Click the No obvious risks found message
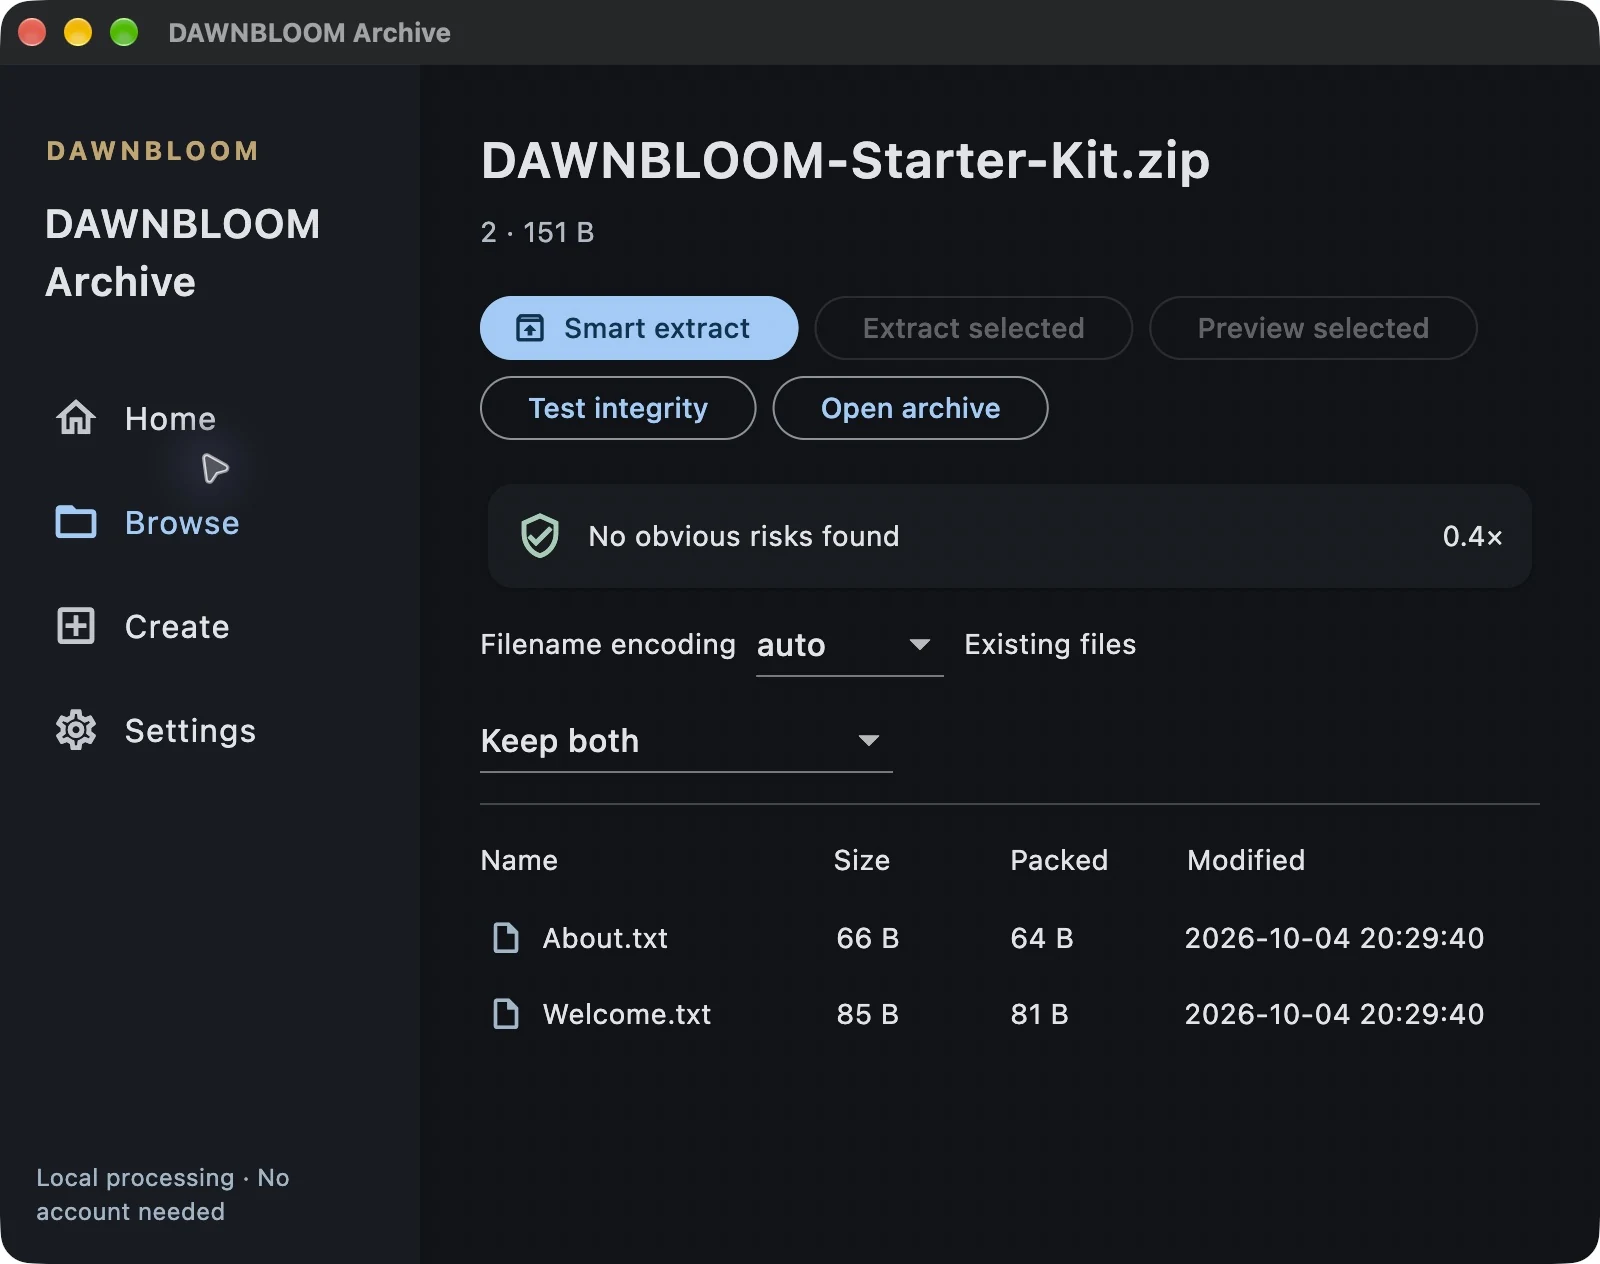The width and height of the screenshot is (1600, 1264). (744, 536)
